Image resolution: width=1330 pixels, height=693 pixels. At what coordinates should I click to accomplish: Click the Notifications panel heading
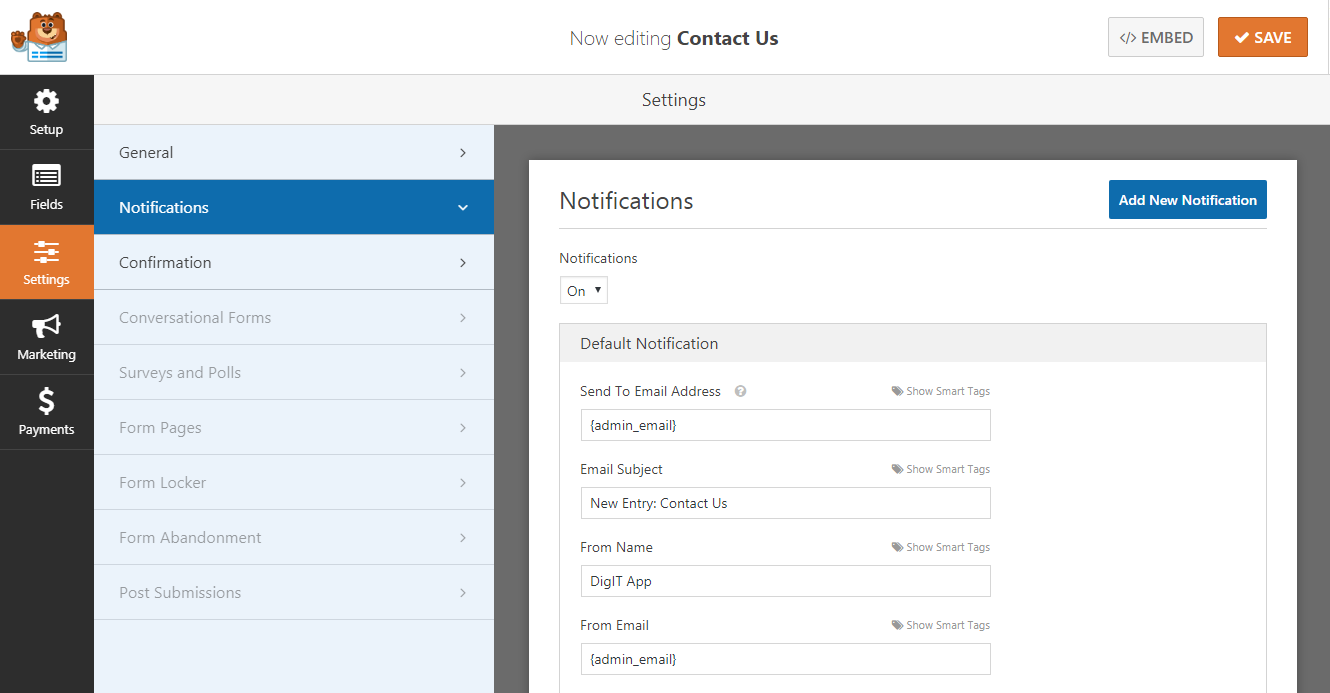point(626,201)
